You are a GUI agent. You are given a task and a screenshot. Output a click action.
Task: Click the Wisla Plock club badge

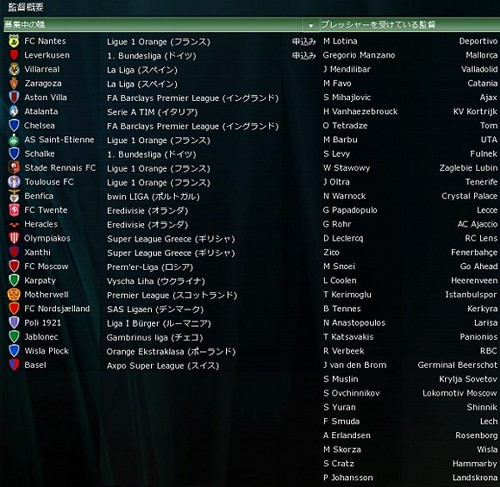(14, 351)
